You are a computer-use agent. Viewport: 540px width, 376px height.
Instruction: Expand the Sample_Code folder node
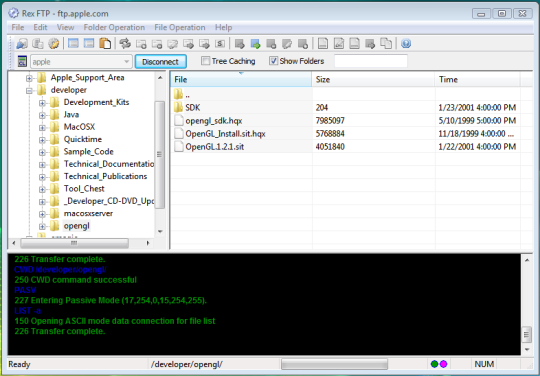[x=42, y=153]
